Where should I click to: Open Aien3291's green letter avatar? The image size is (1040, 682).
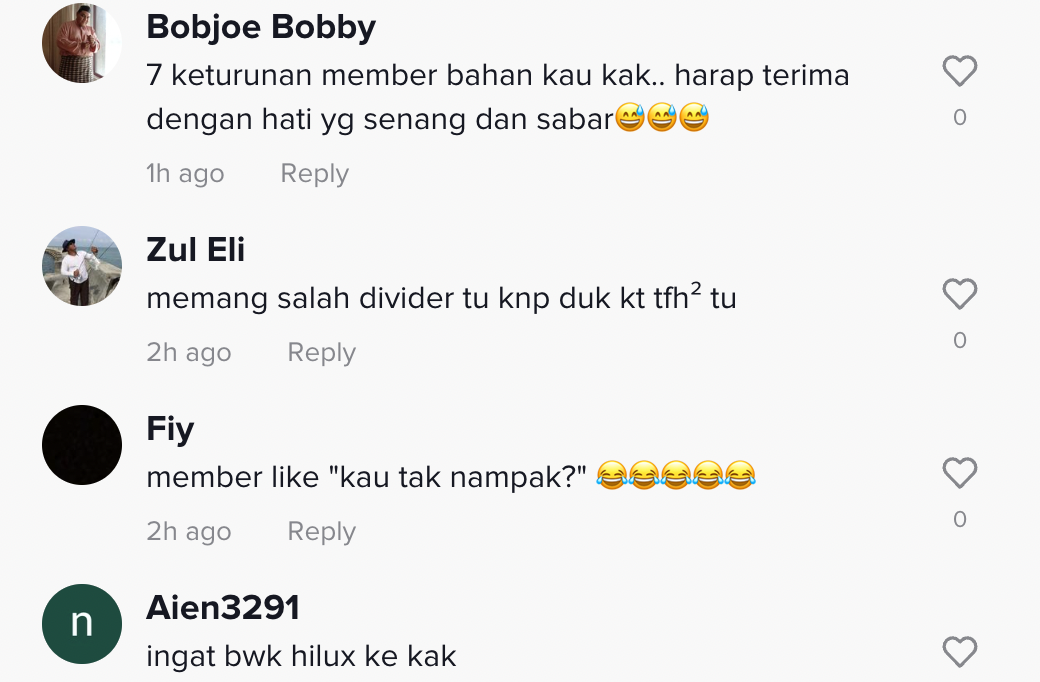click(82, 624)
